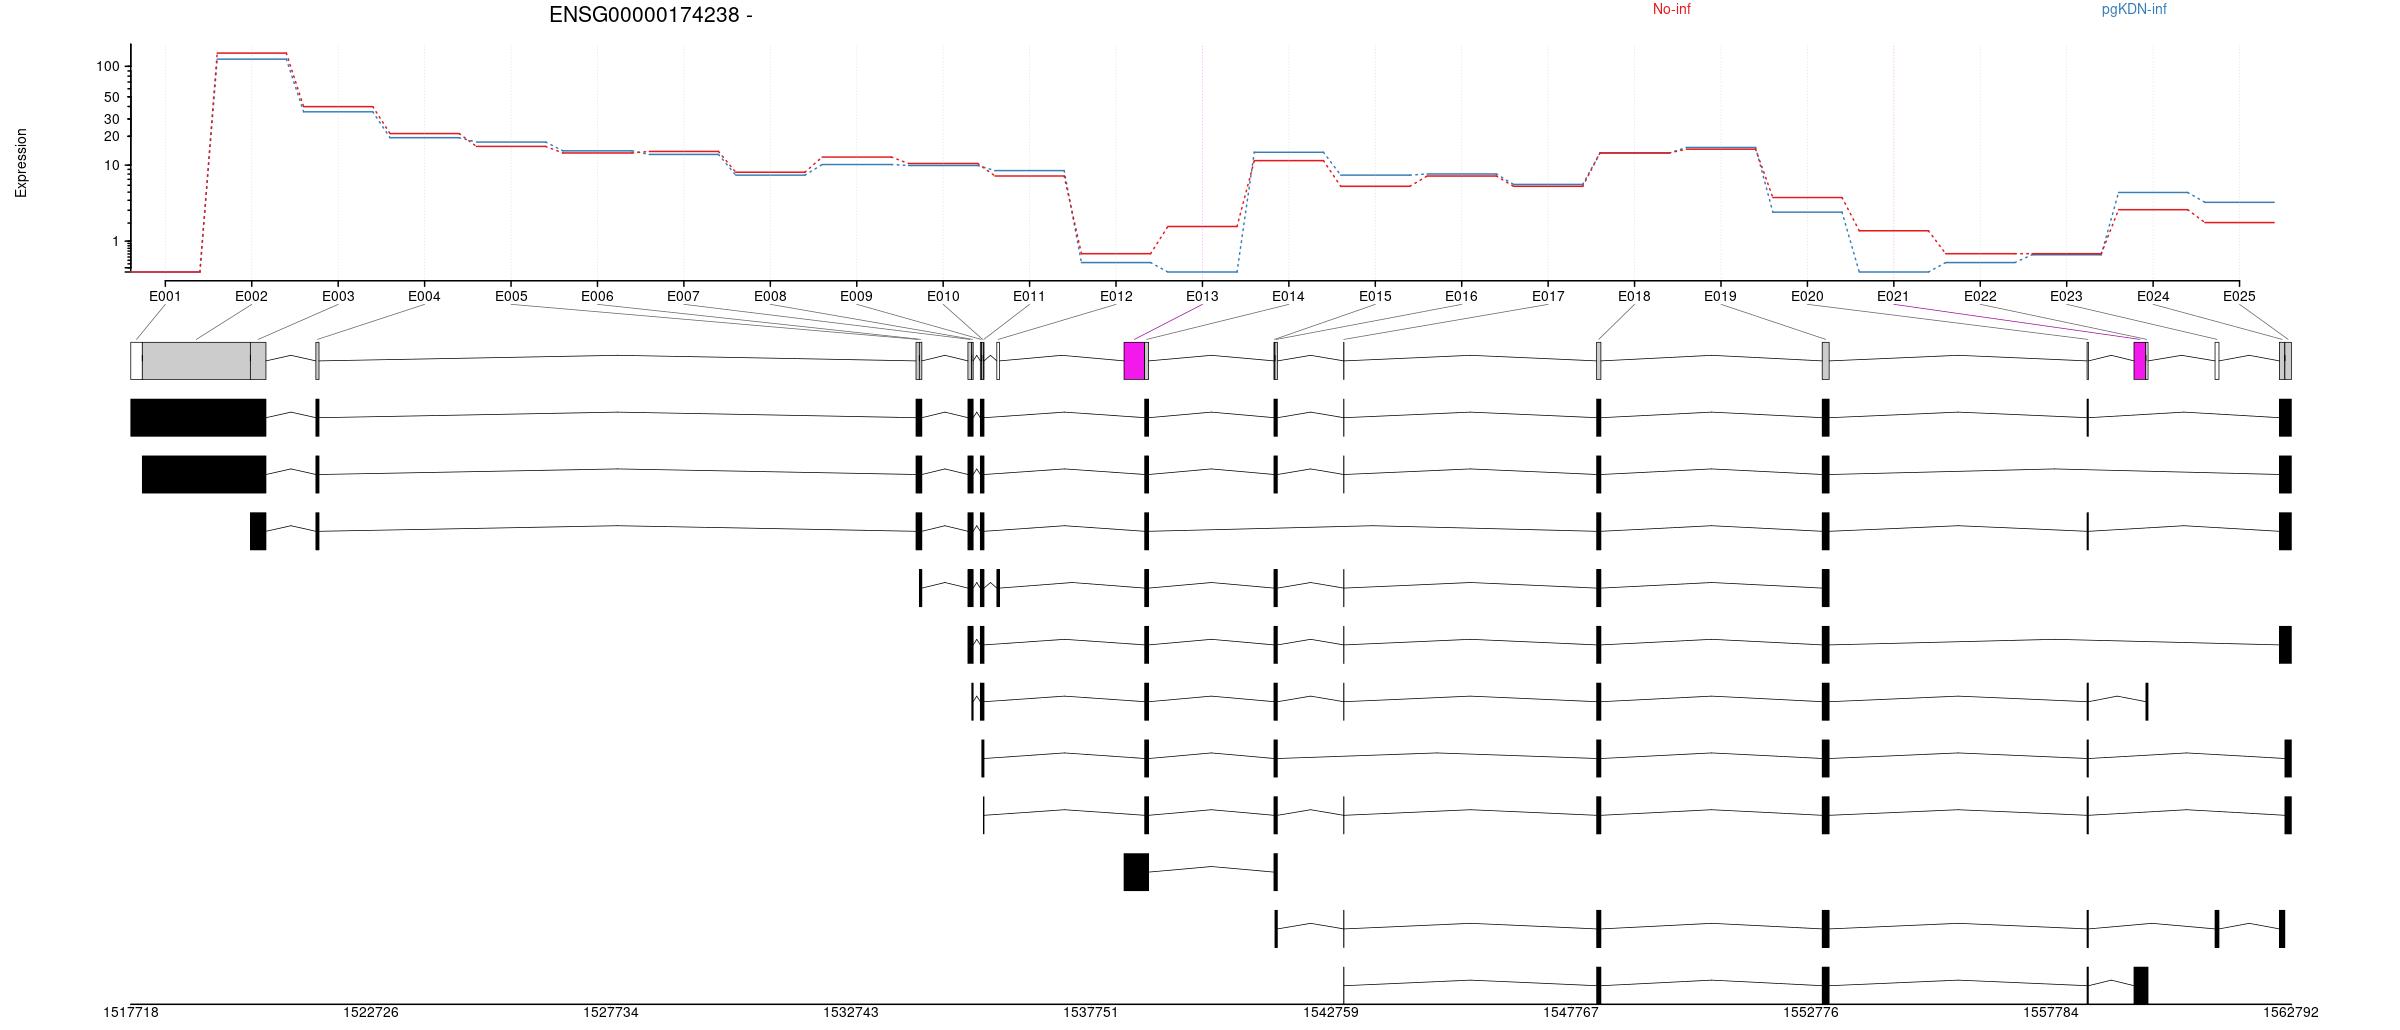The width and height of the screenshot is (2400, 1030).
Task: Click genomic coordinate 1562792
Action: (2291, 1012)
